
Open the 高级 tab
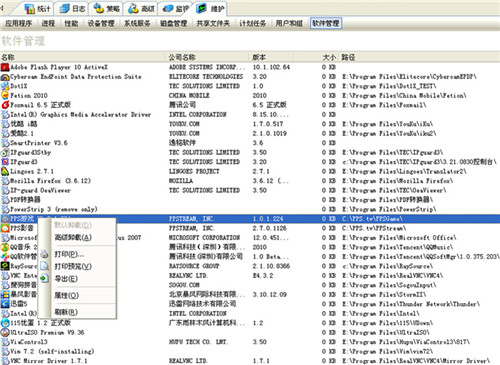(141, 9)
